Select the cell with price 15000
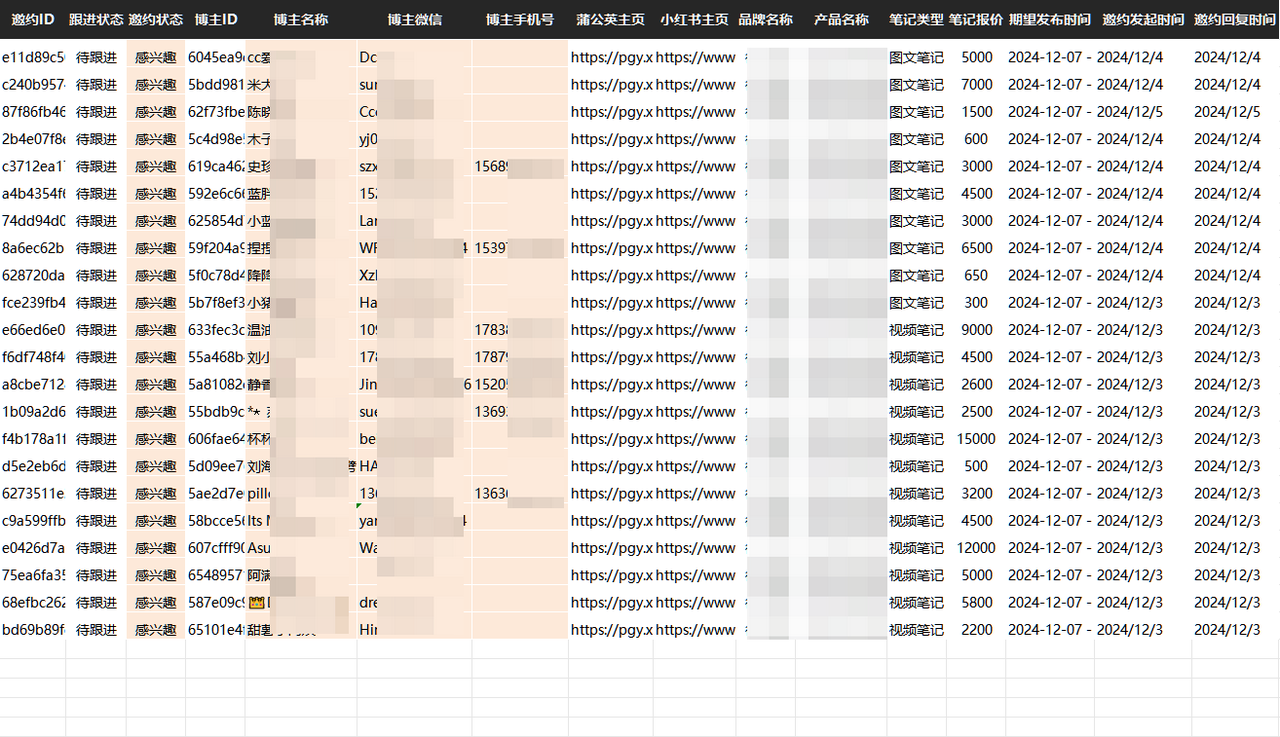 (x=976, y=439)
